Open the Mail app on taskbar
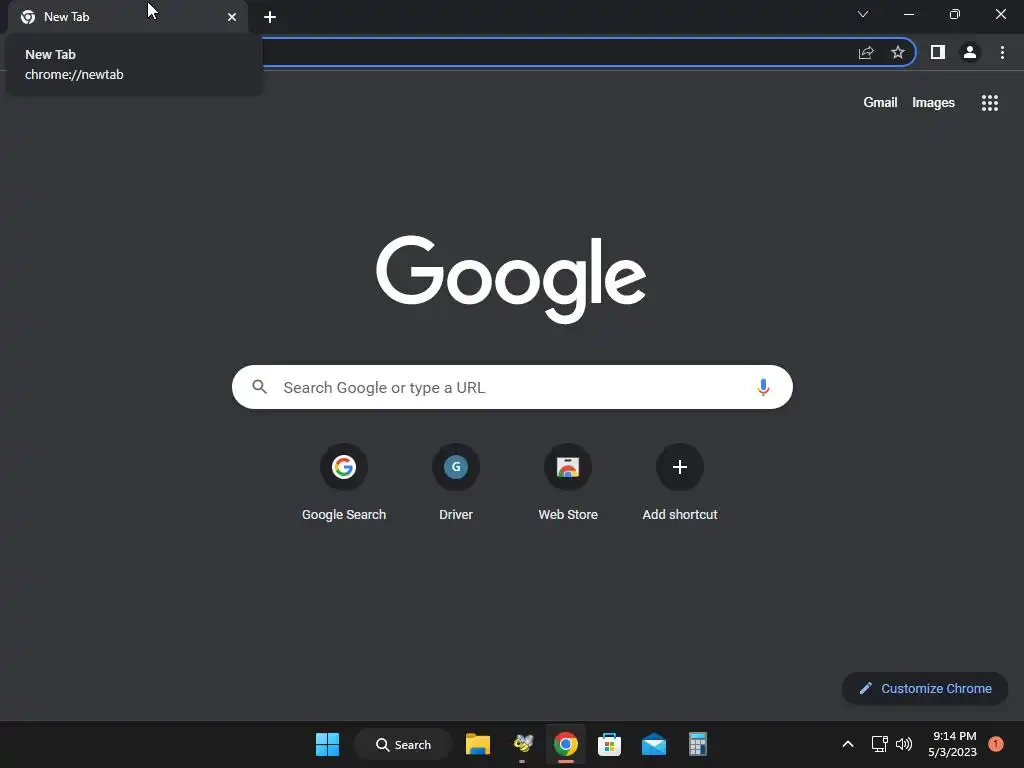The height and width of the screenshot is (768, 1024). 654,744
